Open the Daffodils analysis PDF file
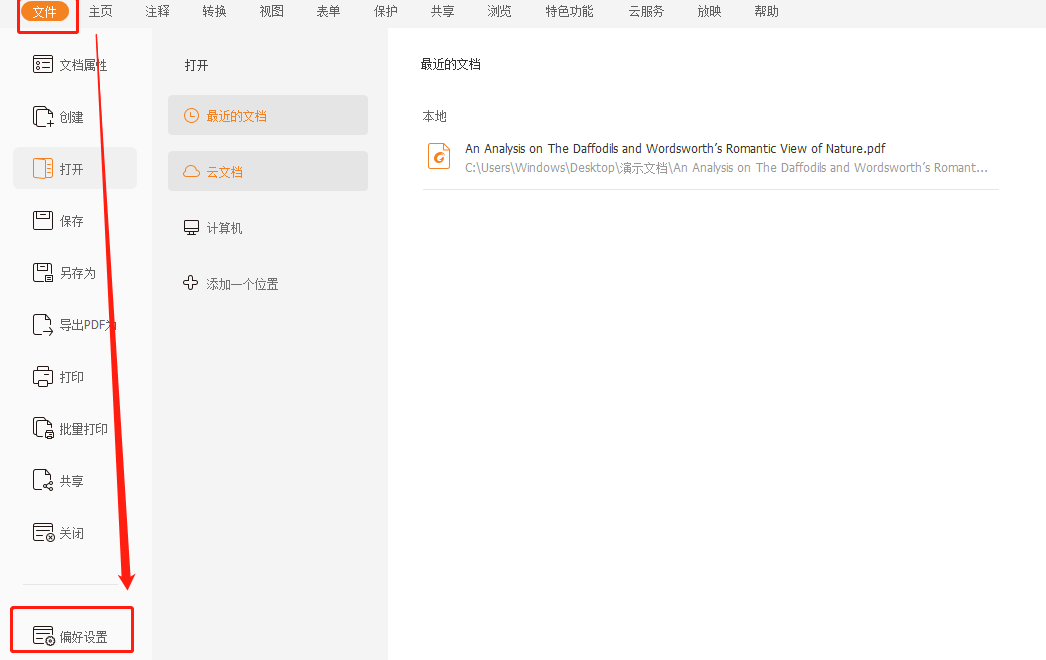Image resolution: width=1046 pixels, height=660 pixels. (x=674, y=147)
